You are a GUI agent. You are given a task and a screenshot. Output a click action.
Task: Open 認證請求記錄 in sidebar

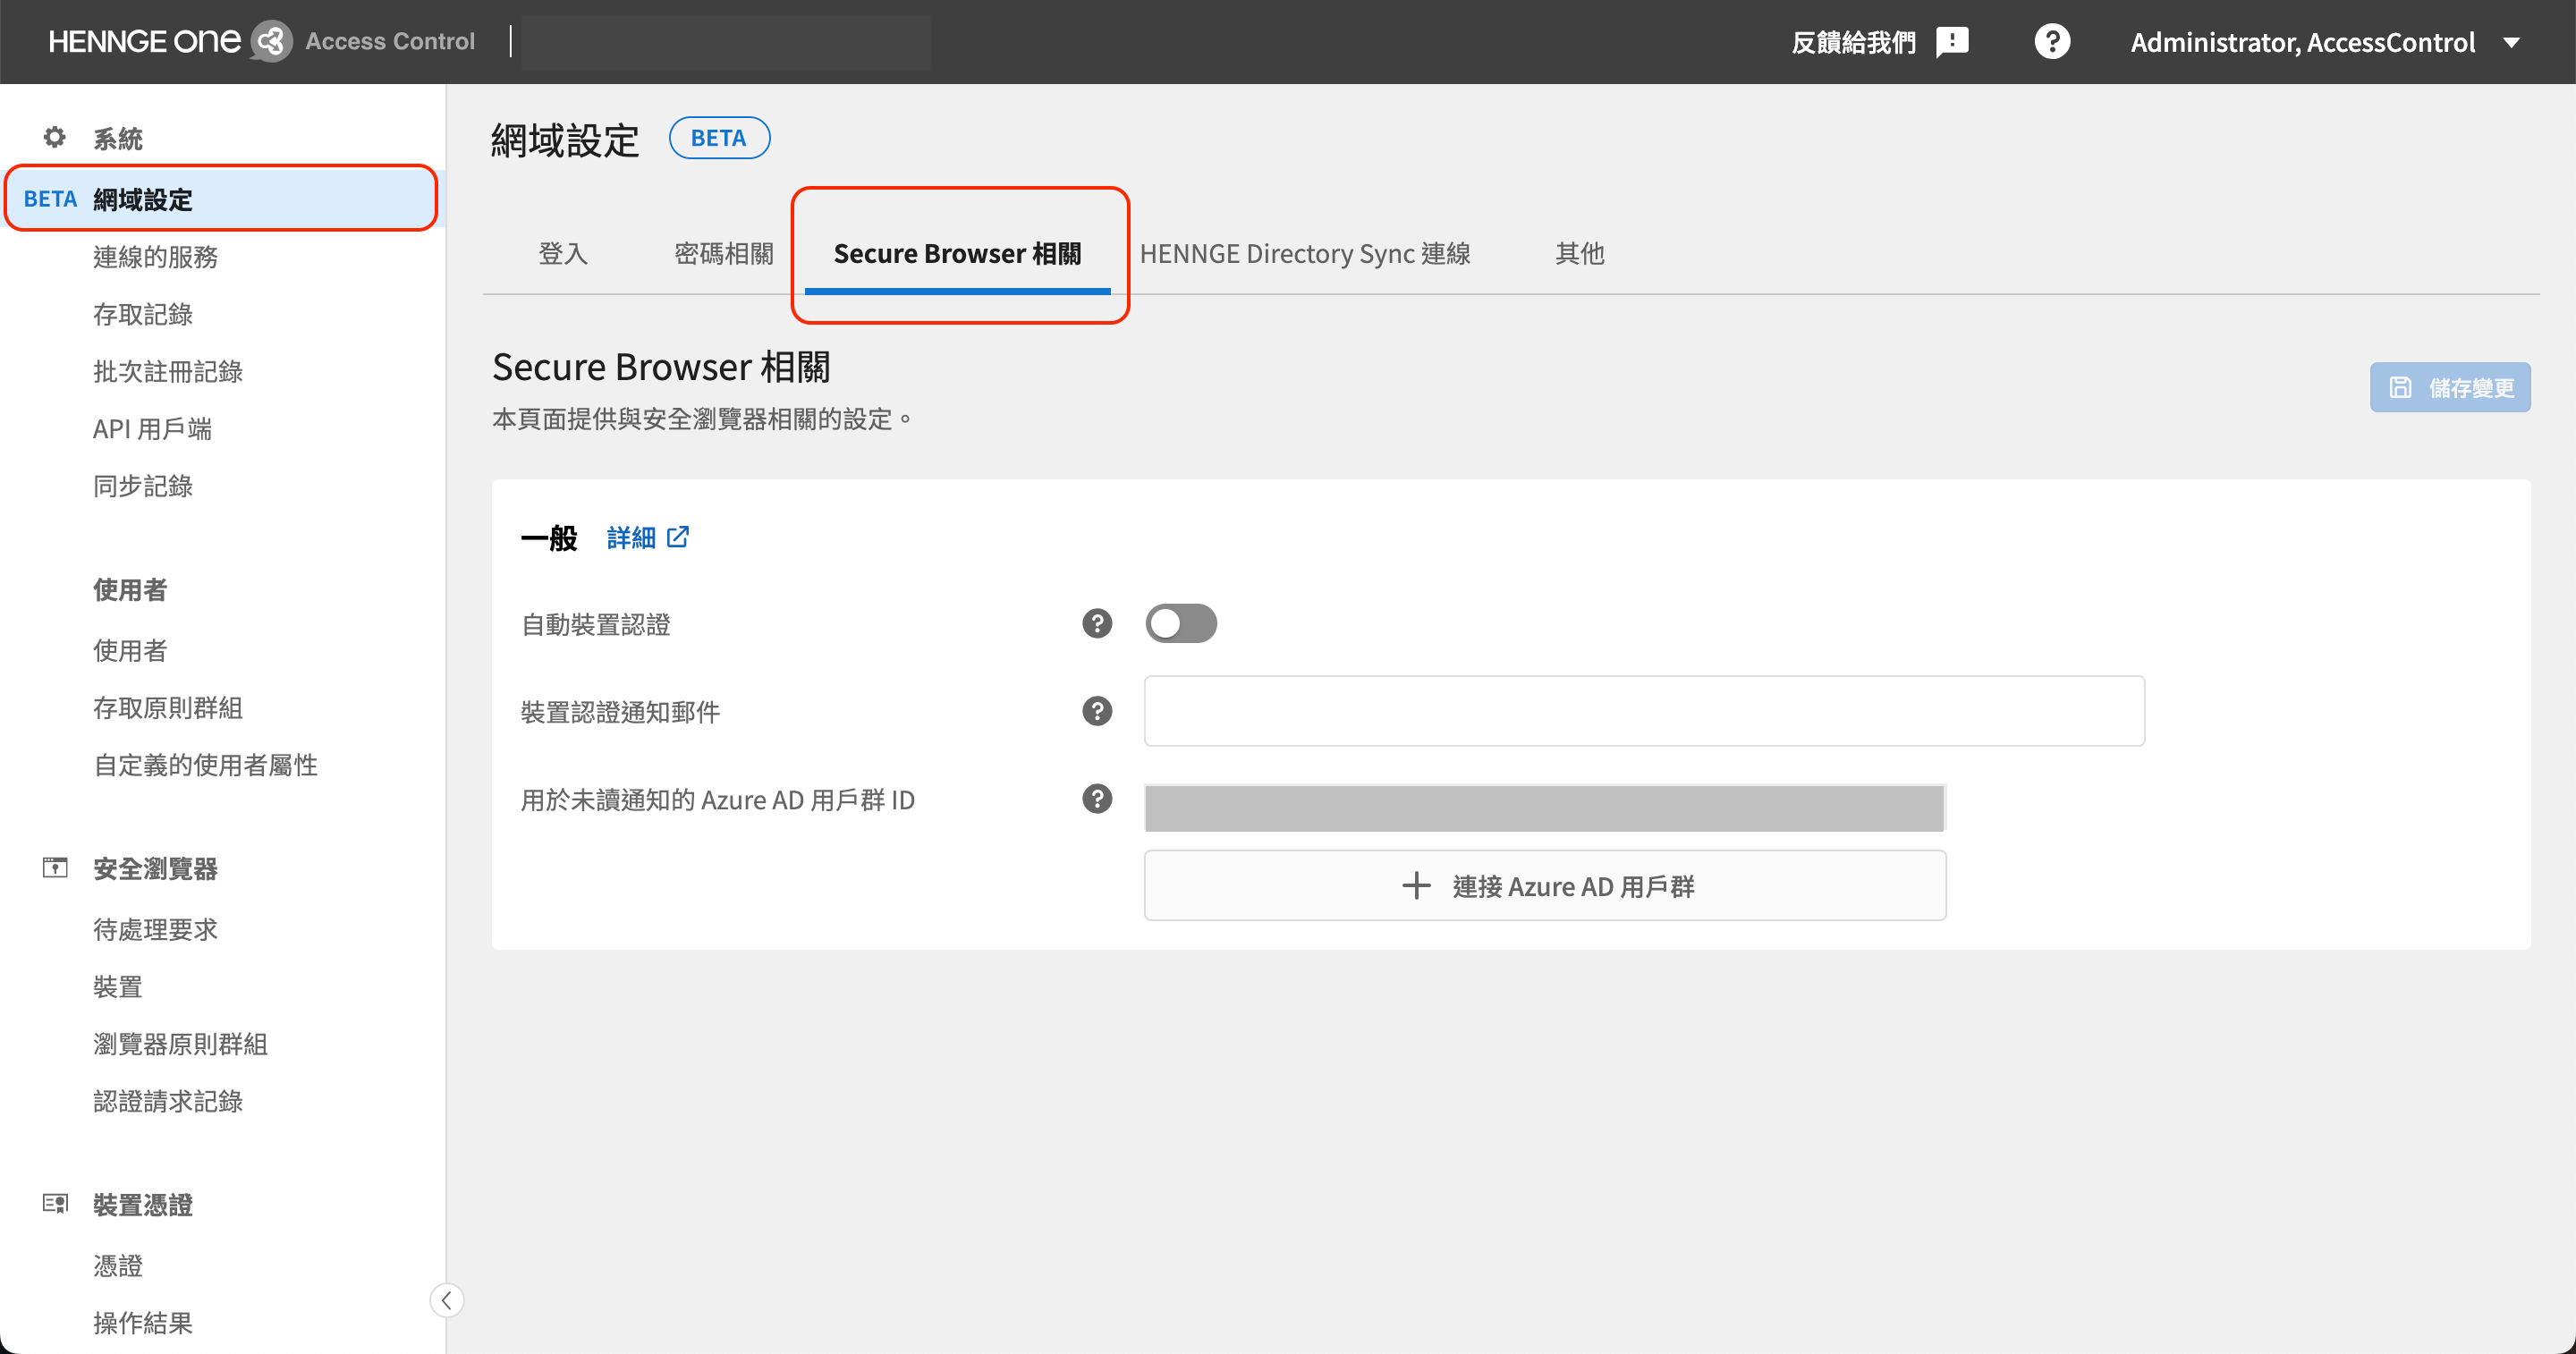[x=168, y=1101]
